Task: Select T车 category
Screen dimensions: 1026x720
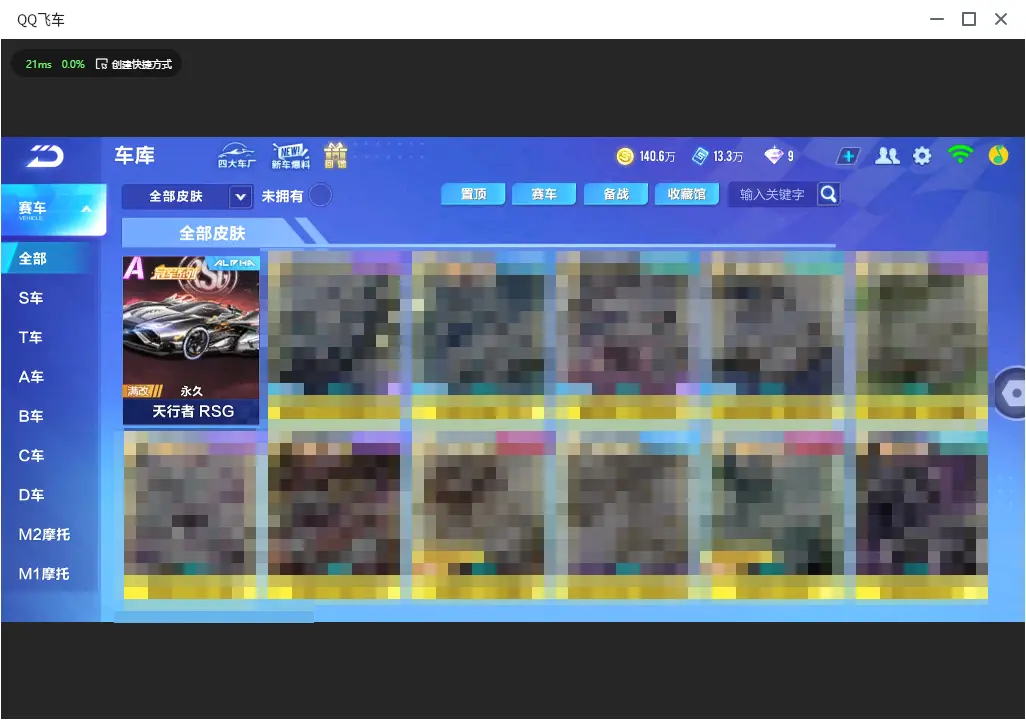Action: pos(31,337)
